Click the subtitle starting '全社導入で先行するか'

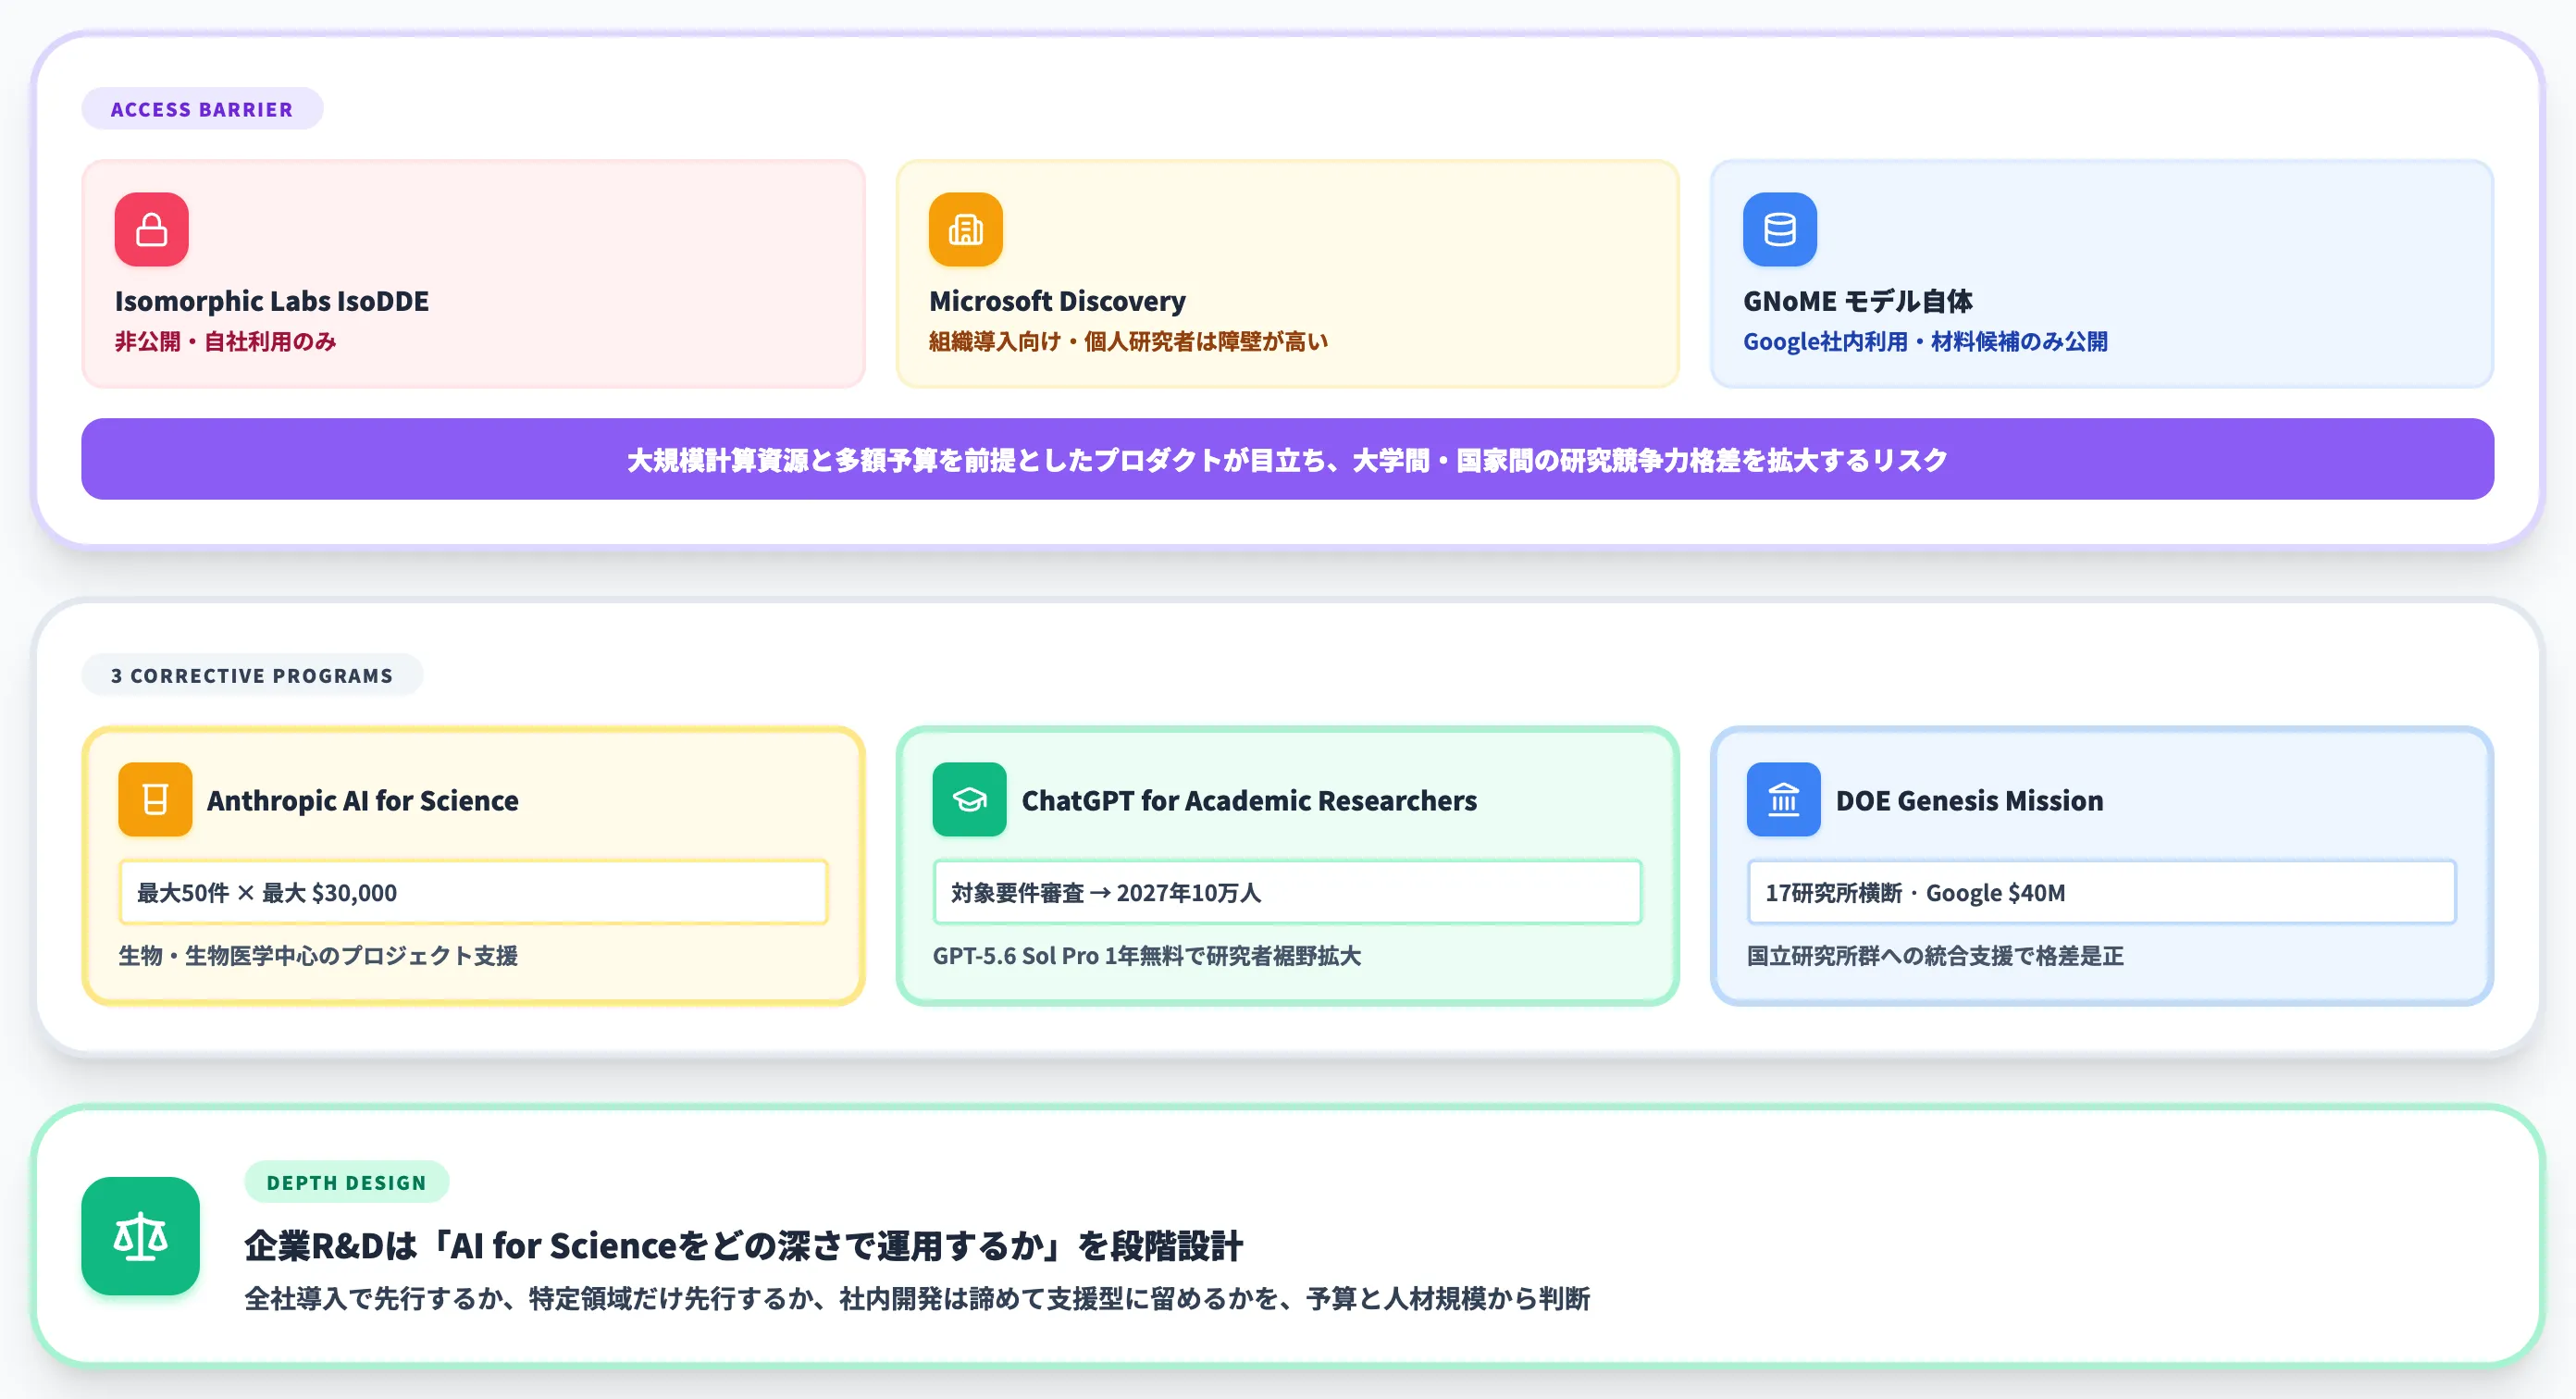click(917, 1299)
